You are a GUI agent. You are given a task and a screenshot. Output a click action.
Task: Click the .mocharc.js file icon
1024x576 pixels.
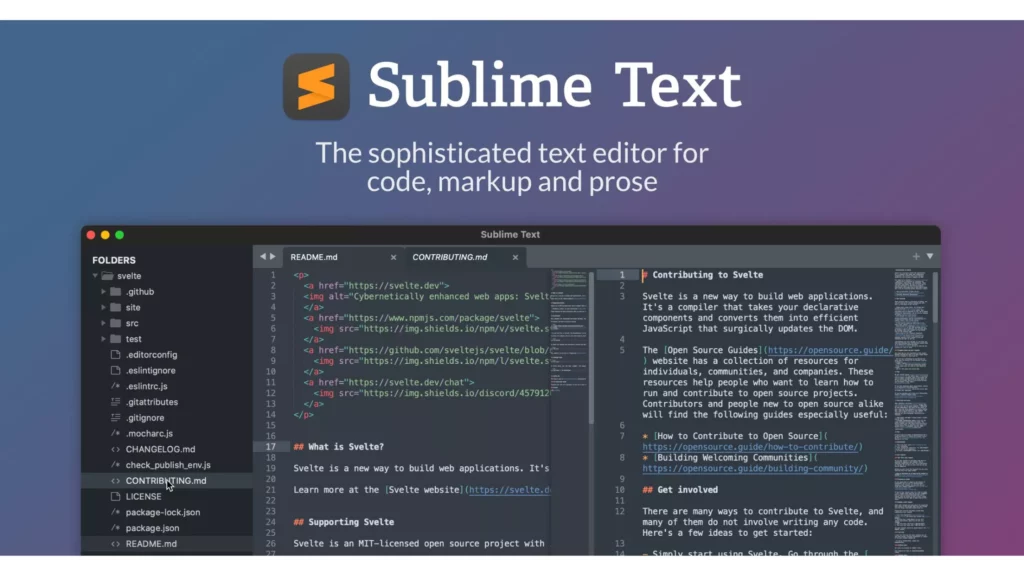coord(116,433)
